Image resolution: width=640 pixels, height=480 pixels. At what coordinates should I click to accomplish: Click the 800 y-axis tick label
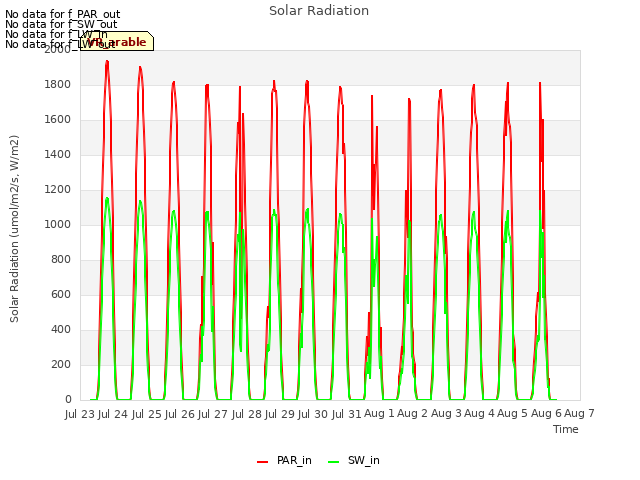61,260
